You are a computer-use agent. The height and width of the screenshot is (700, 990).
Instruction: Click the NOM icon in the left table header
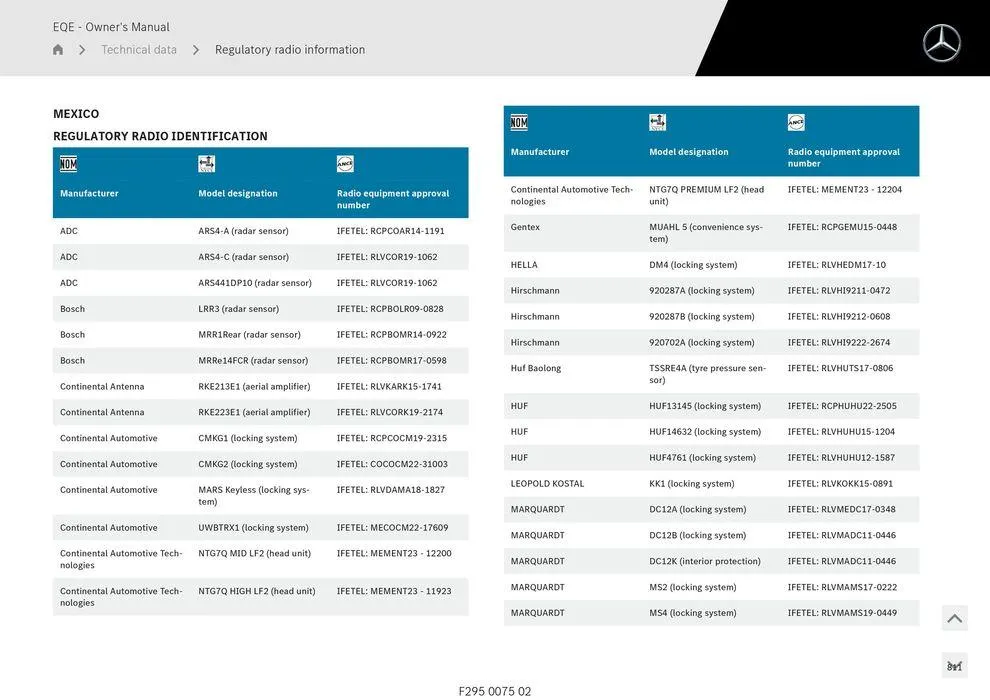click(x=68, y=164)
